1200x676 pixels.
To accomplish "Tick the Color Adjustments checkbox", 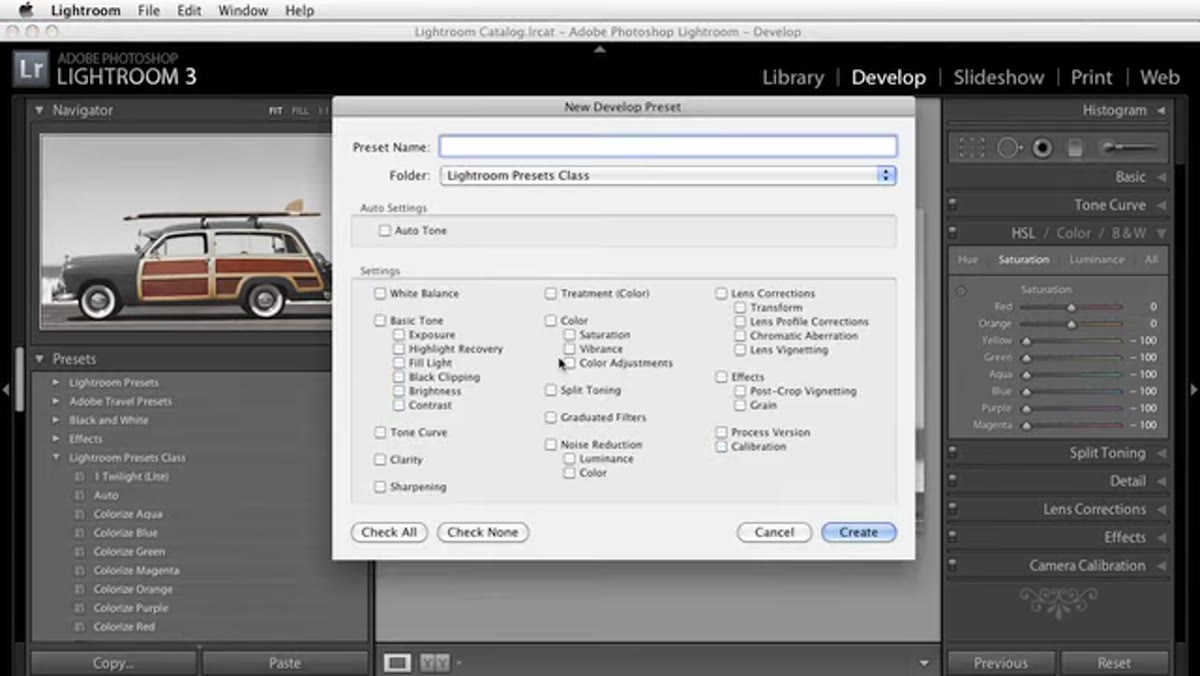I will [x=570, y=364].
